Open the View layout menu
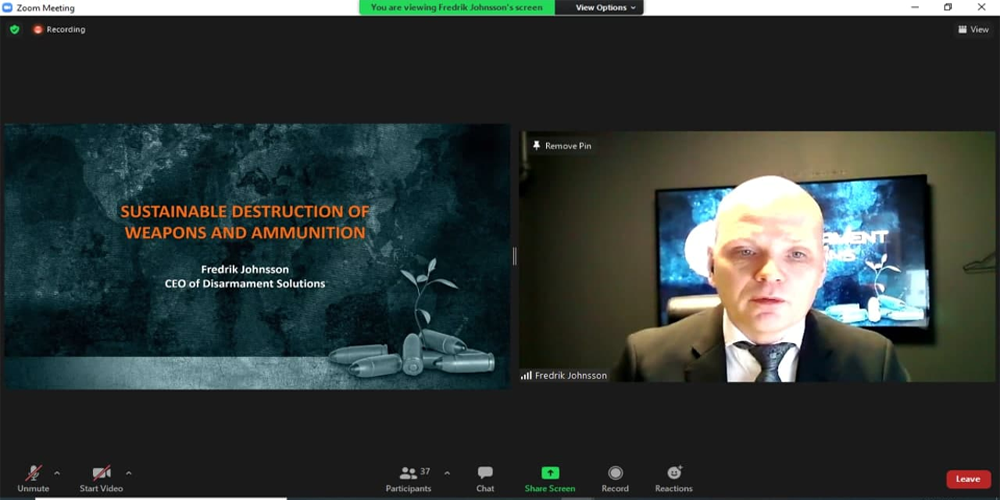 [973, 30]
